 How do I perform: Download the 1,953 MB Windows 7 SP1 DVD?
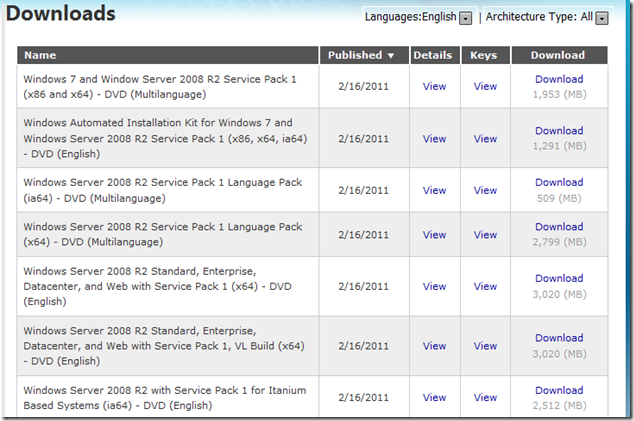(559, 79)
